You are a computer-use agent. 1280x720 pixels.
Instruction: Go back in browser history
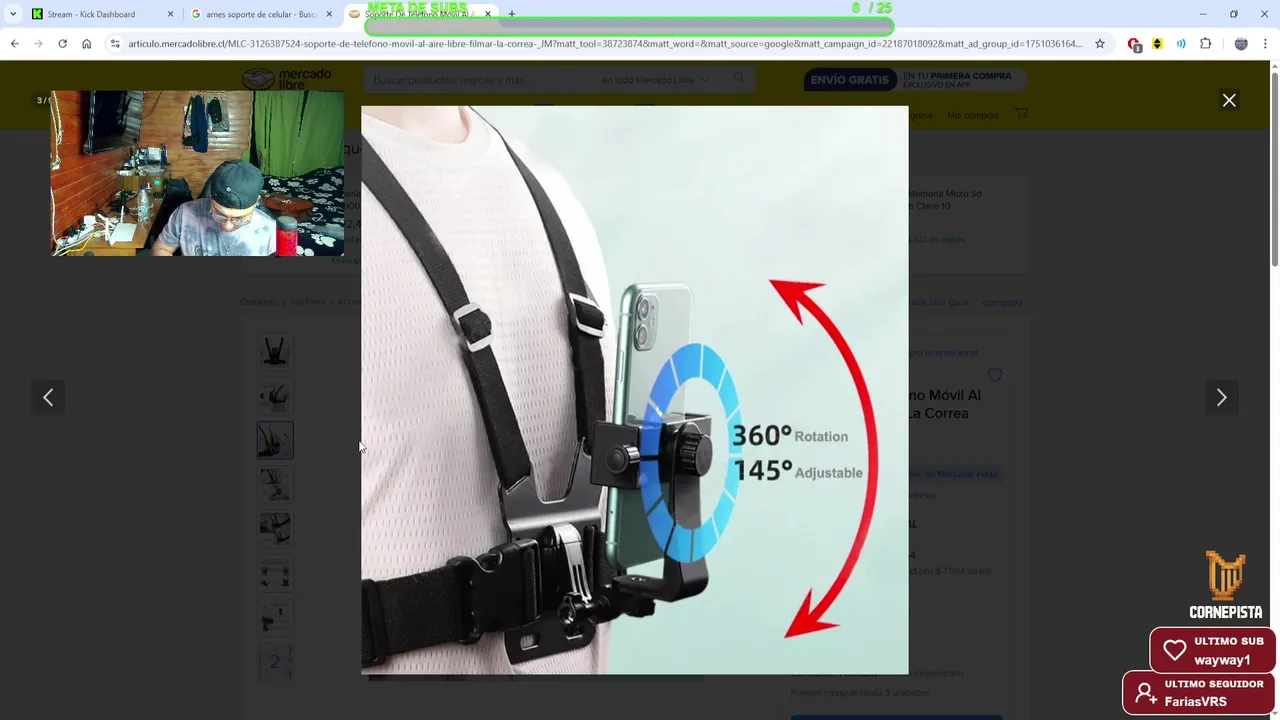14,44
